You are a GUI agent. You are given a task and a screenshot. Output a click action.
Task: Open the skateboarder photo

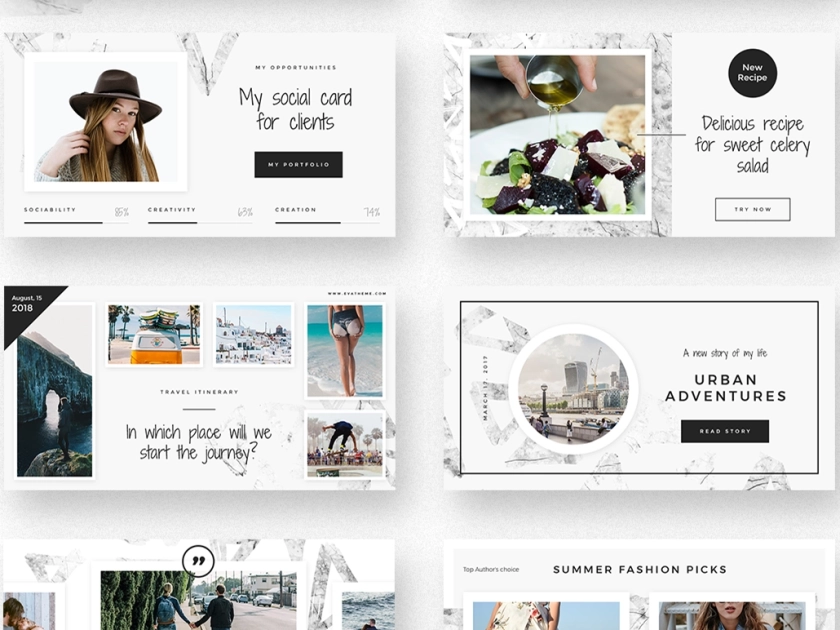345,445
